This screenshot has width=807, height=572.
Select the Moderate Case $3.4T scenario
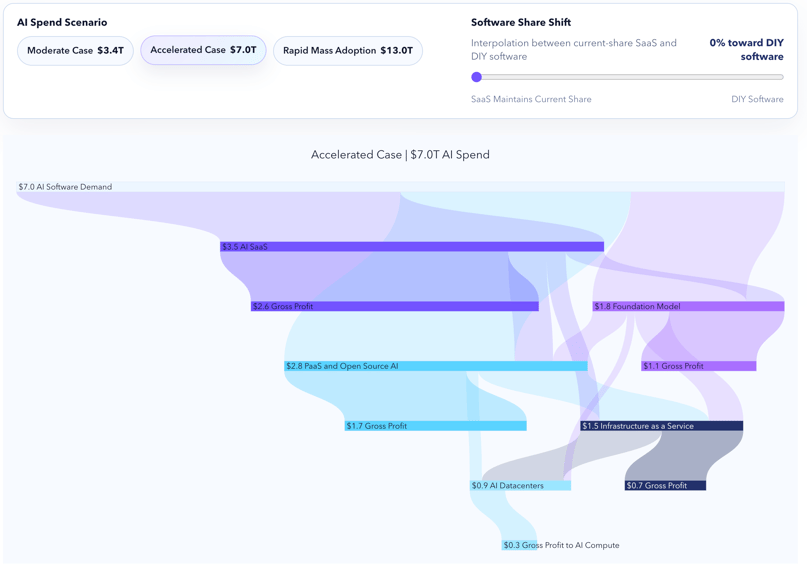click(x=75, y=51)
